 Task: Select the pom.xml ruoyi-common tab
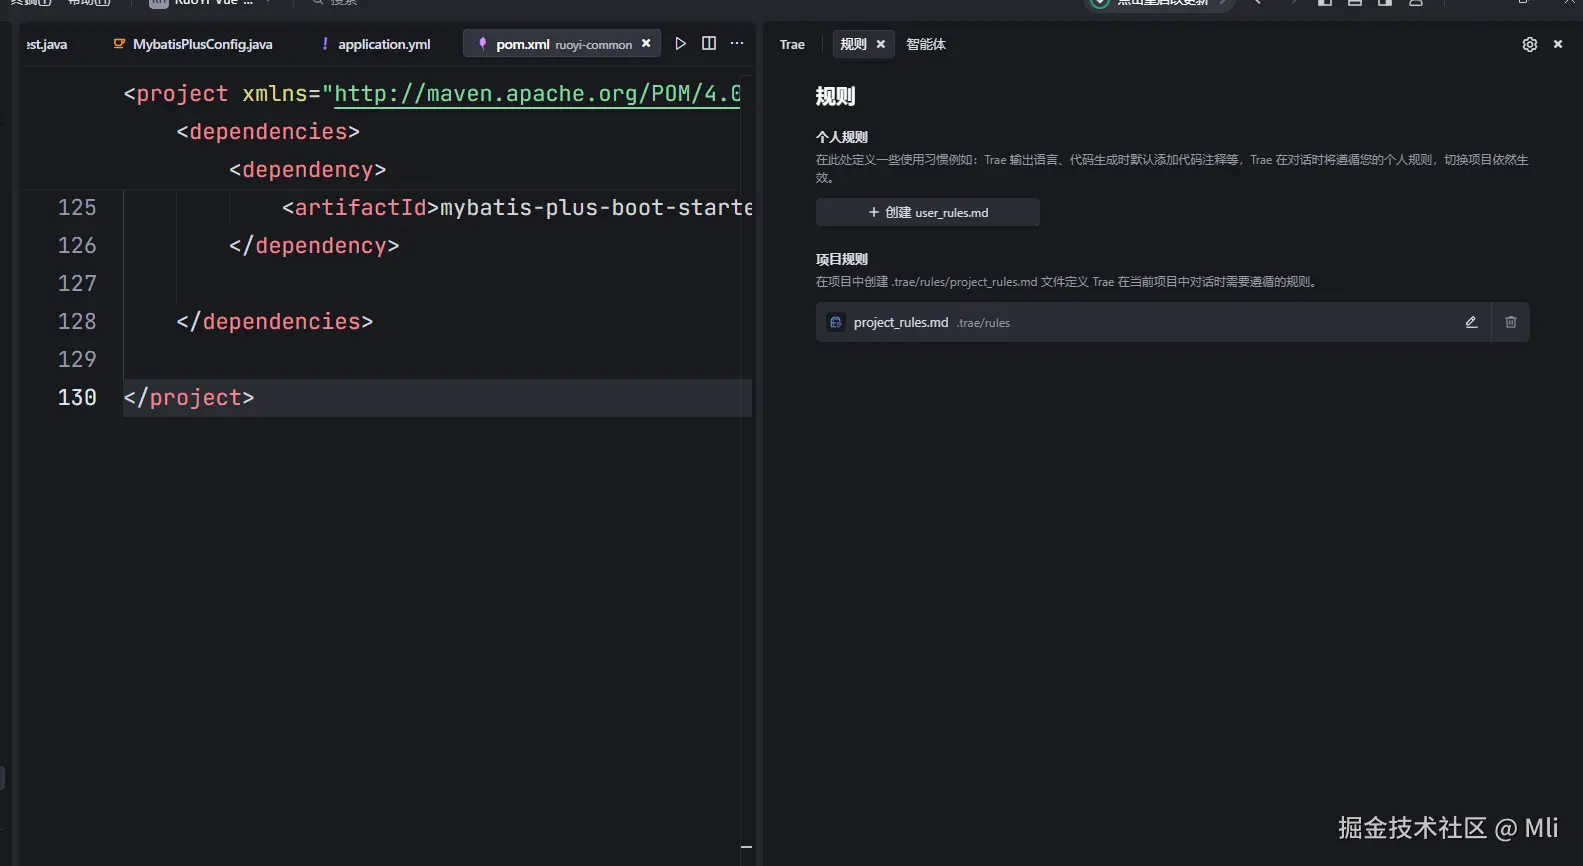point(561,44)
